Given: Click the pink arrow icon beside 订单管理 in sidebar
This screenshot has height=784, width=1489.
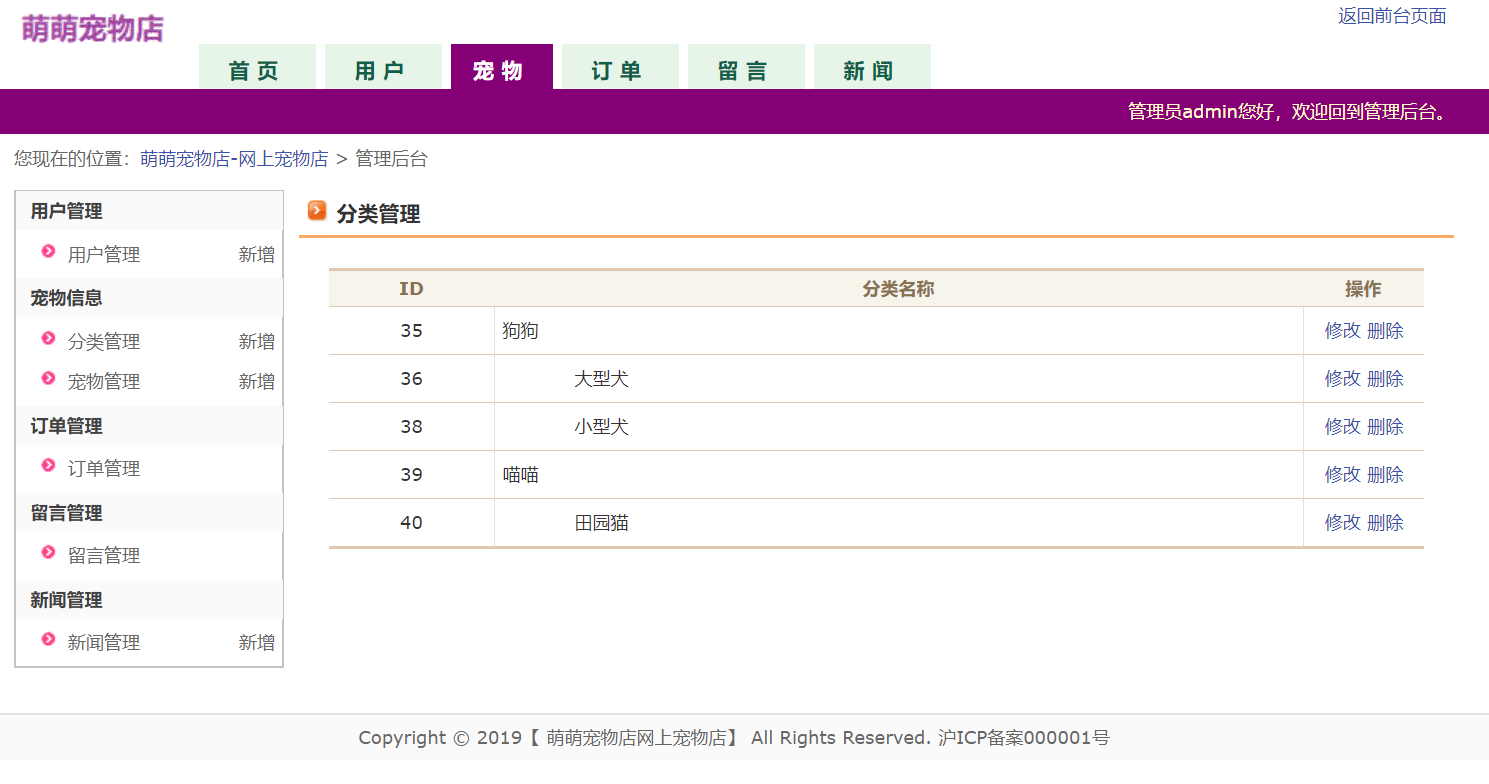Looking at the screenshot, I should [x=48, y=467].
